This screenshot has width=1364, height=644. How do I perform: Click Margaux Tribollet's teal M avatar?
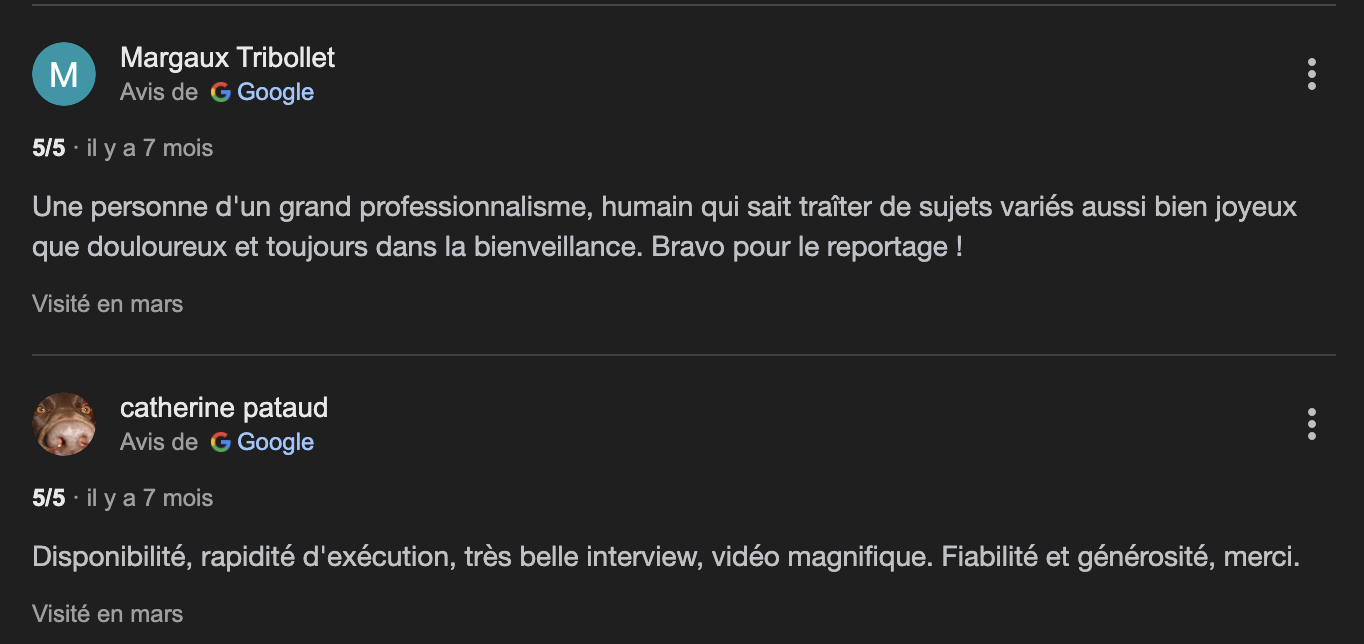coord(64,74)
